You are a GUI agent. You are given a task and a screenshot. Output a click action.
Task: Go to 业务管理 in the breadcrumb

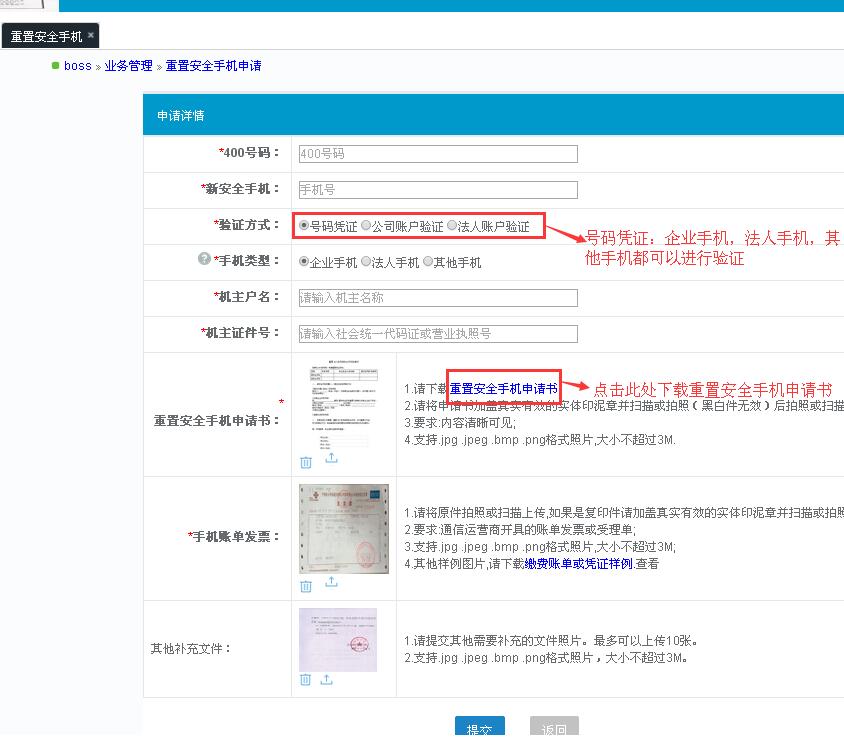[x=128, y=66]
